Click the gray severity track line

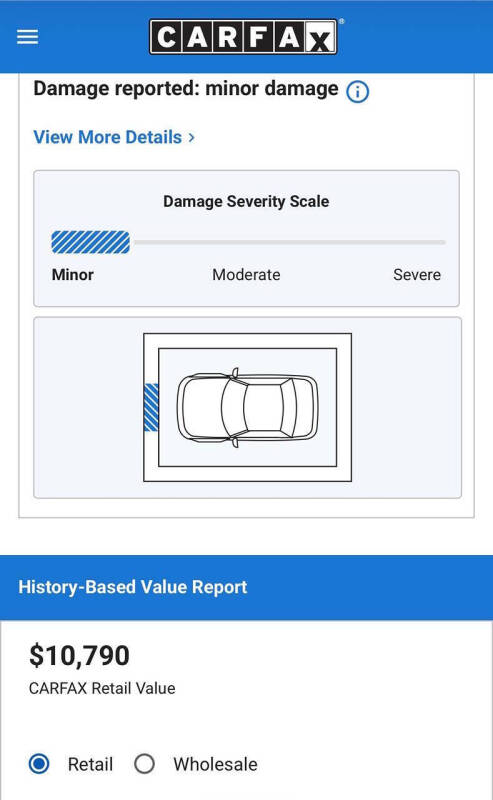[x=289, y=242]
